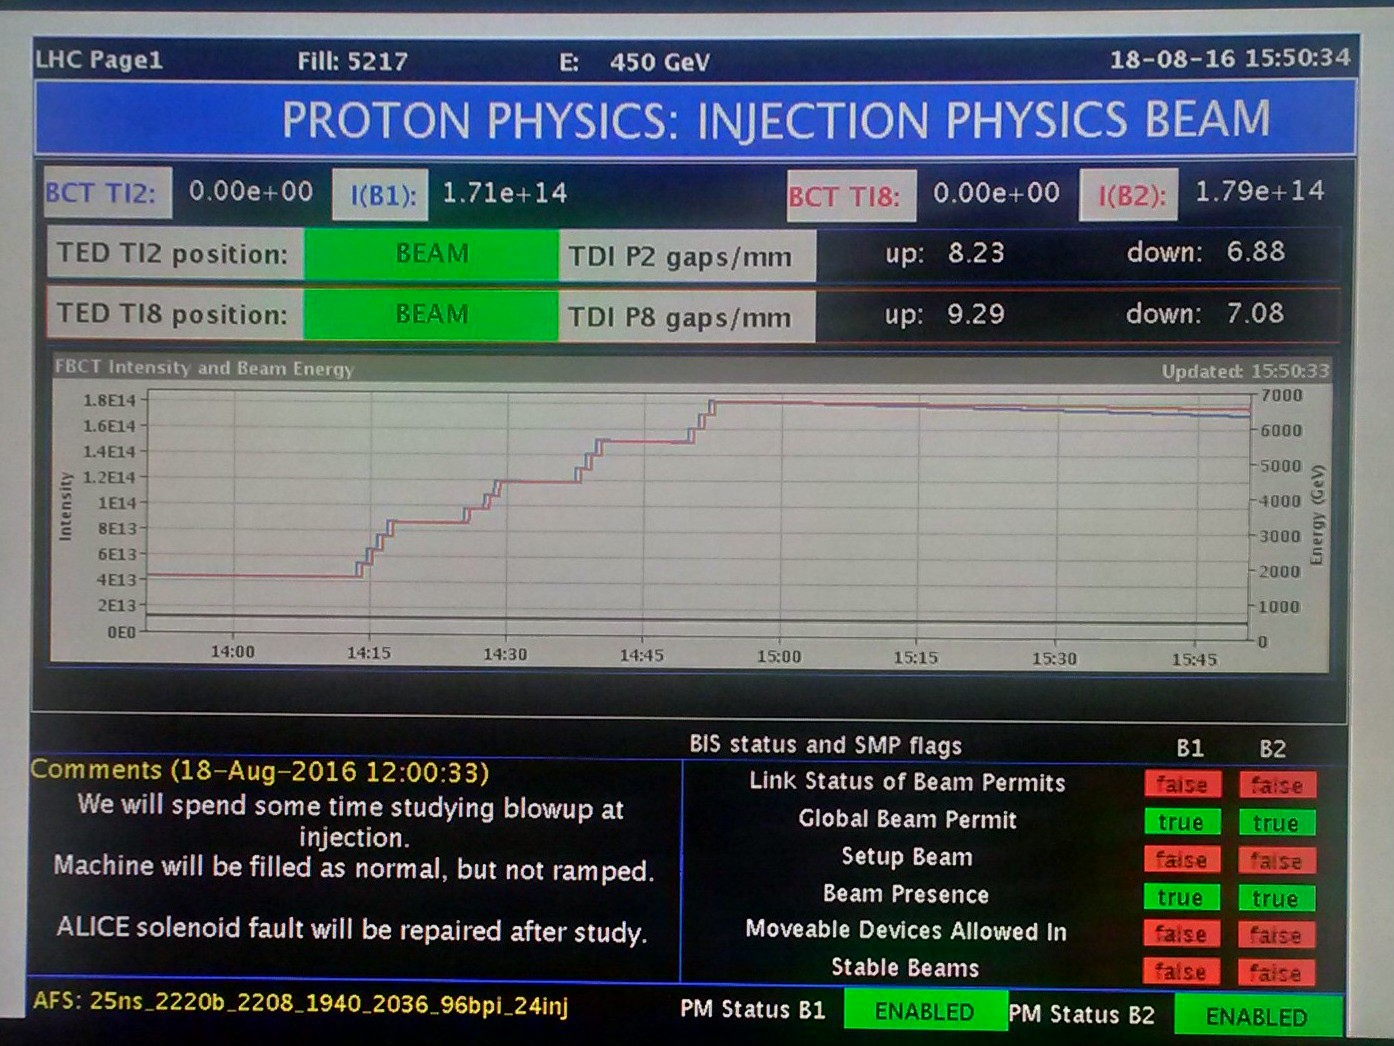Click the B1 flag for Link Status of Beam Permits
This screenshot has width=1394, height=1046.
pos(1182,785)
